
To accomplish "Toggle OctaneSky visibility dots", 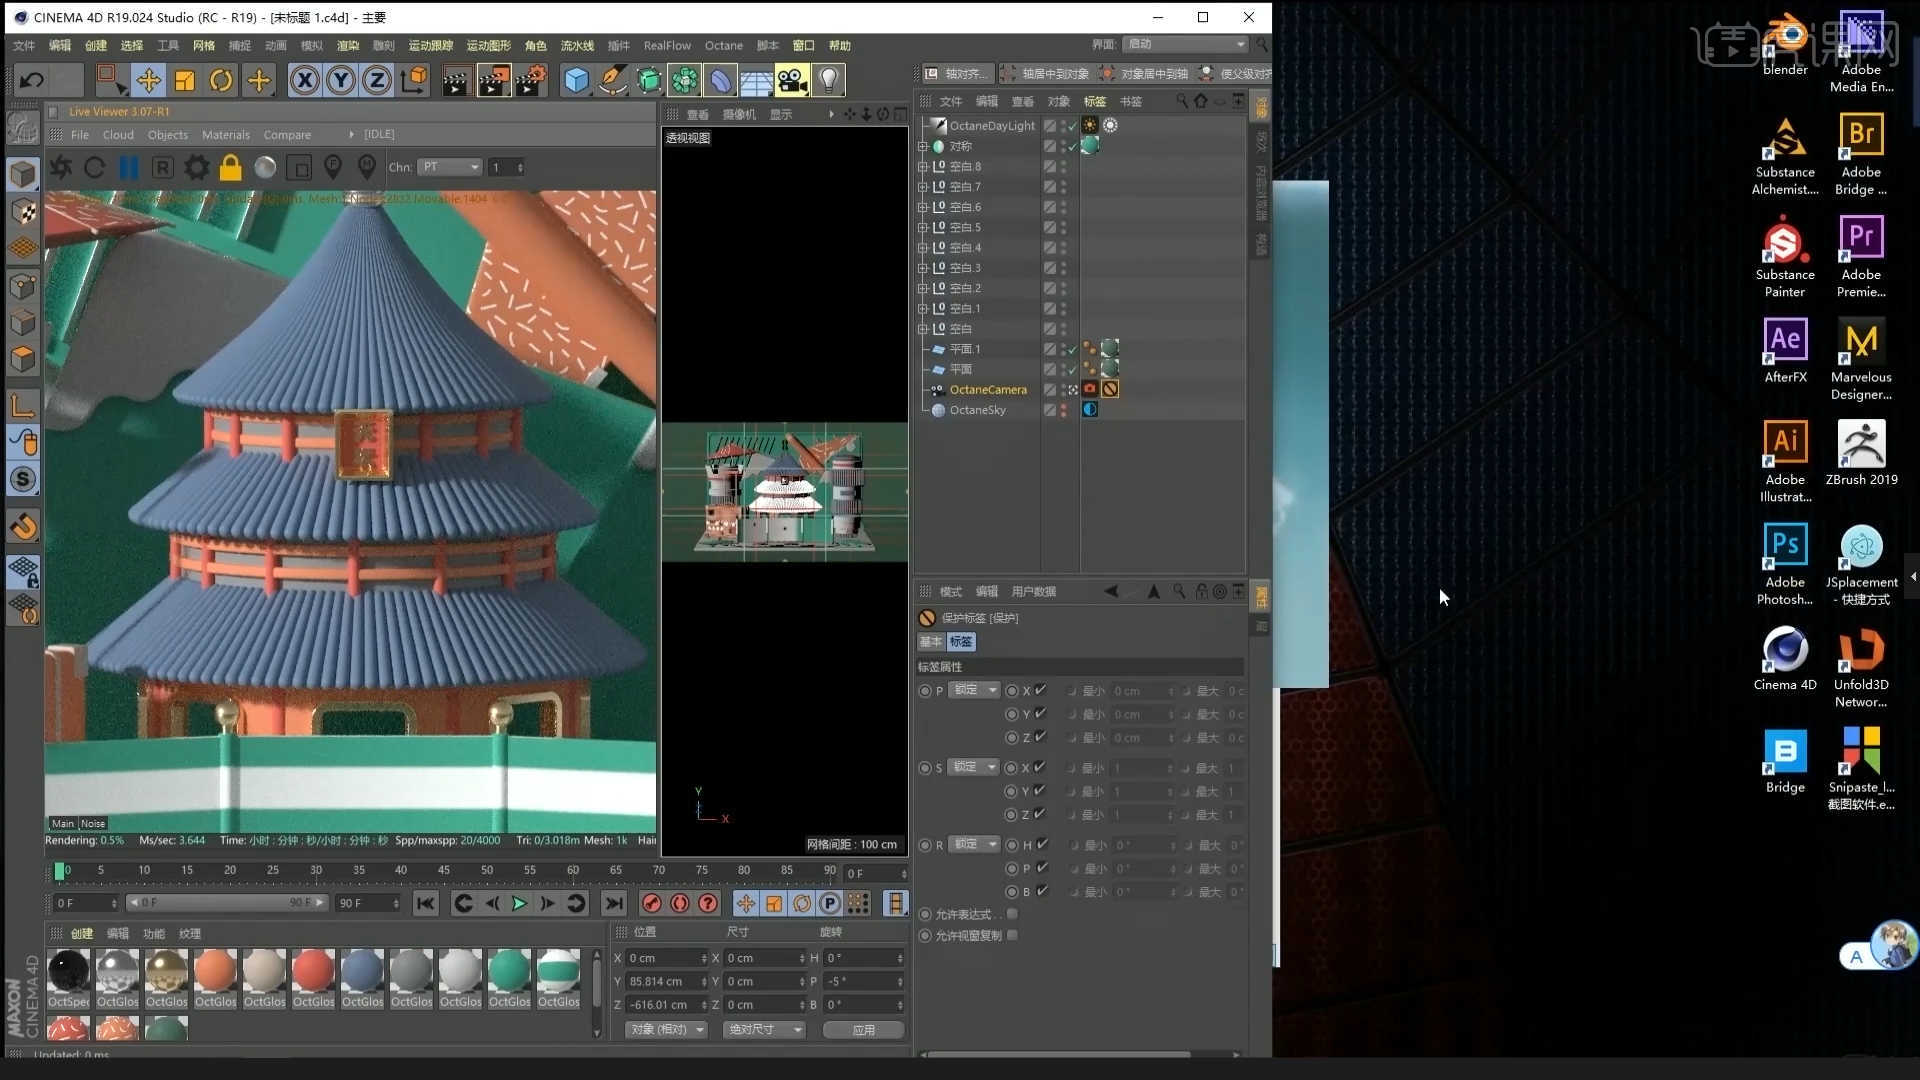I will click(1063, 410).
